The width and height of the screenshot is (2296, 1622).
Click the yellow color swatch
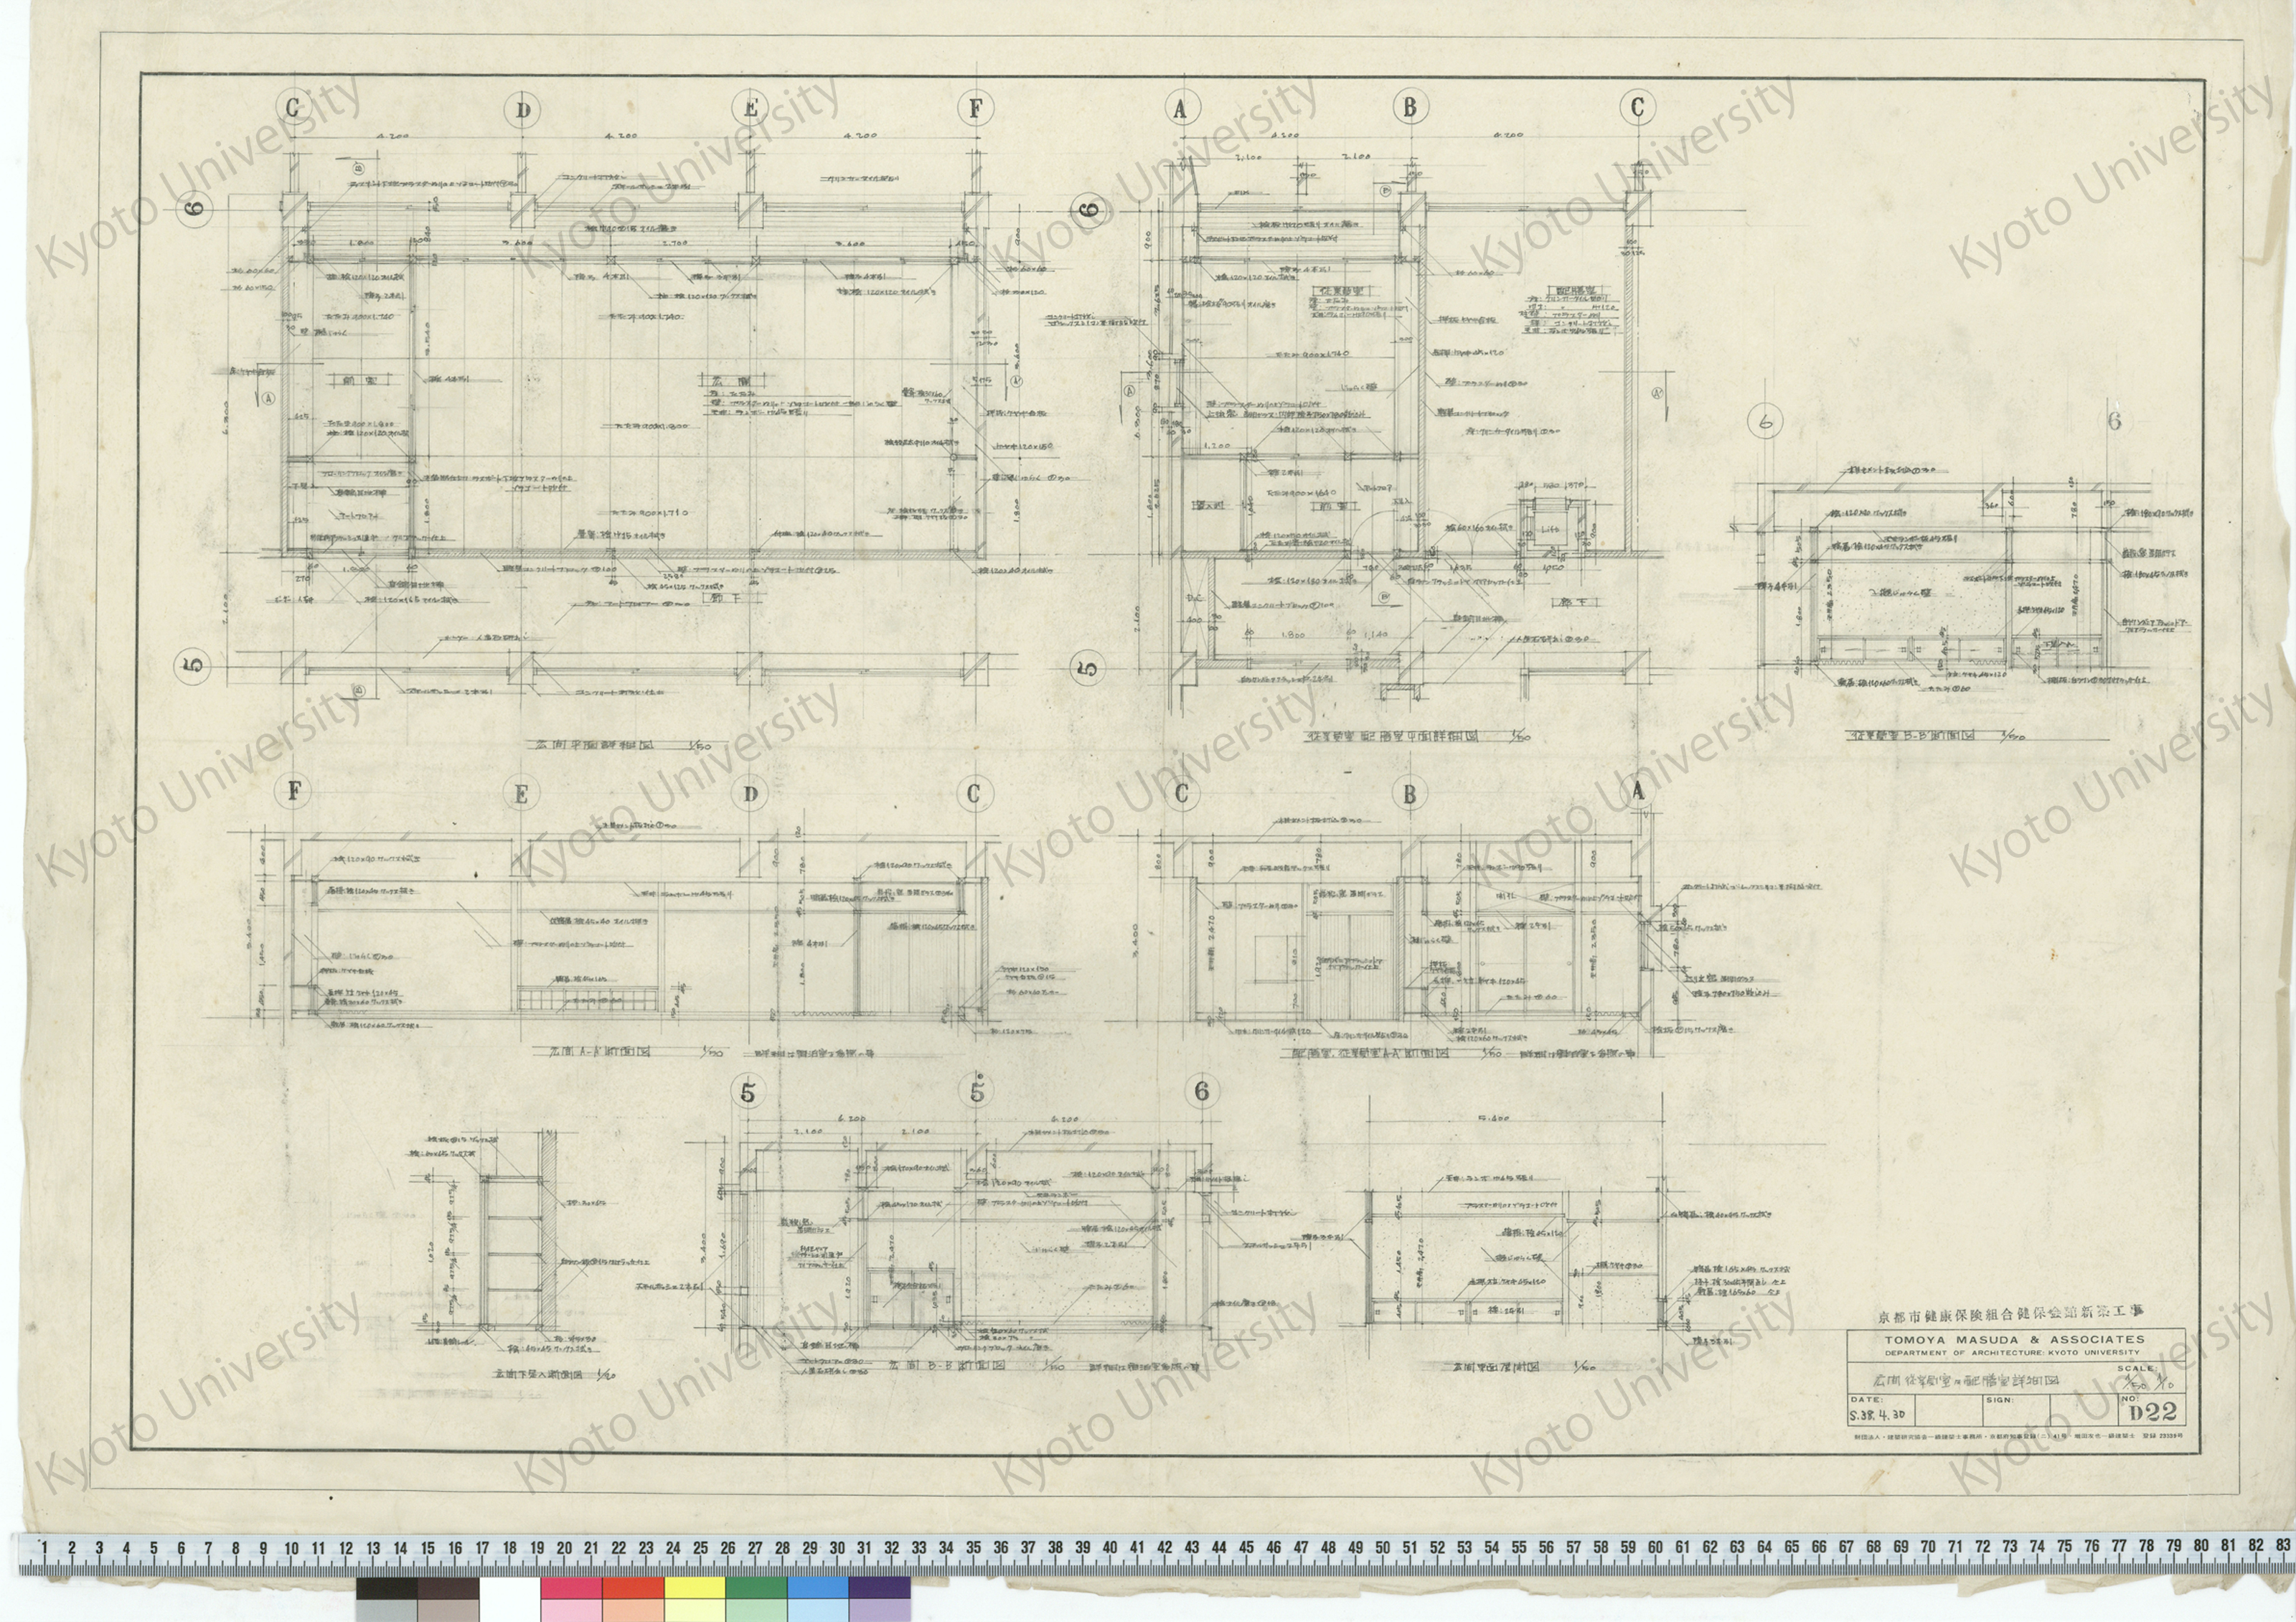[694, 1588]
